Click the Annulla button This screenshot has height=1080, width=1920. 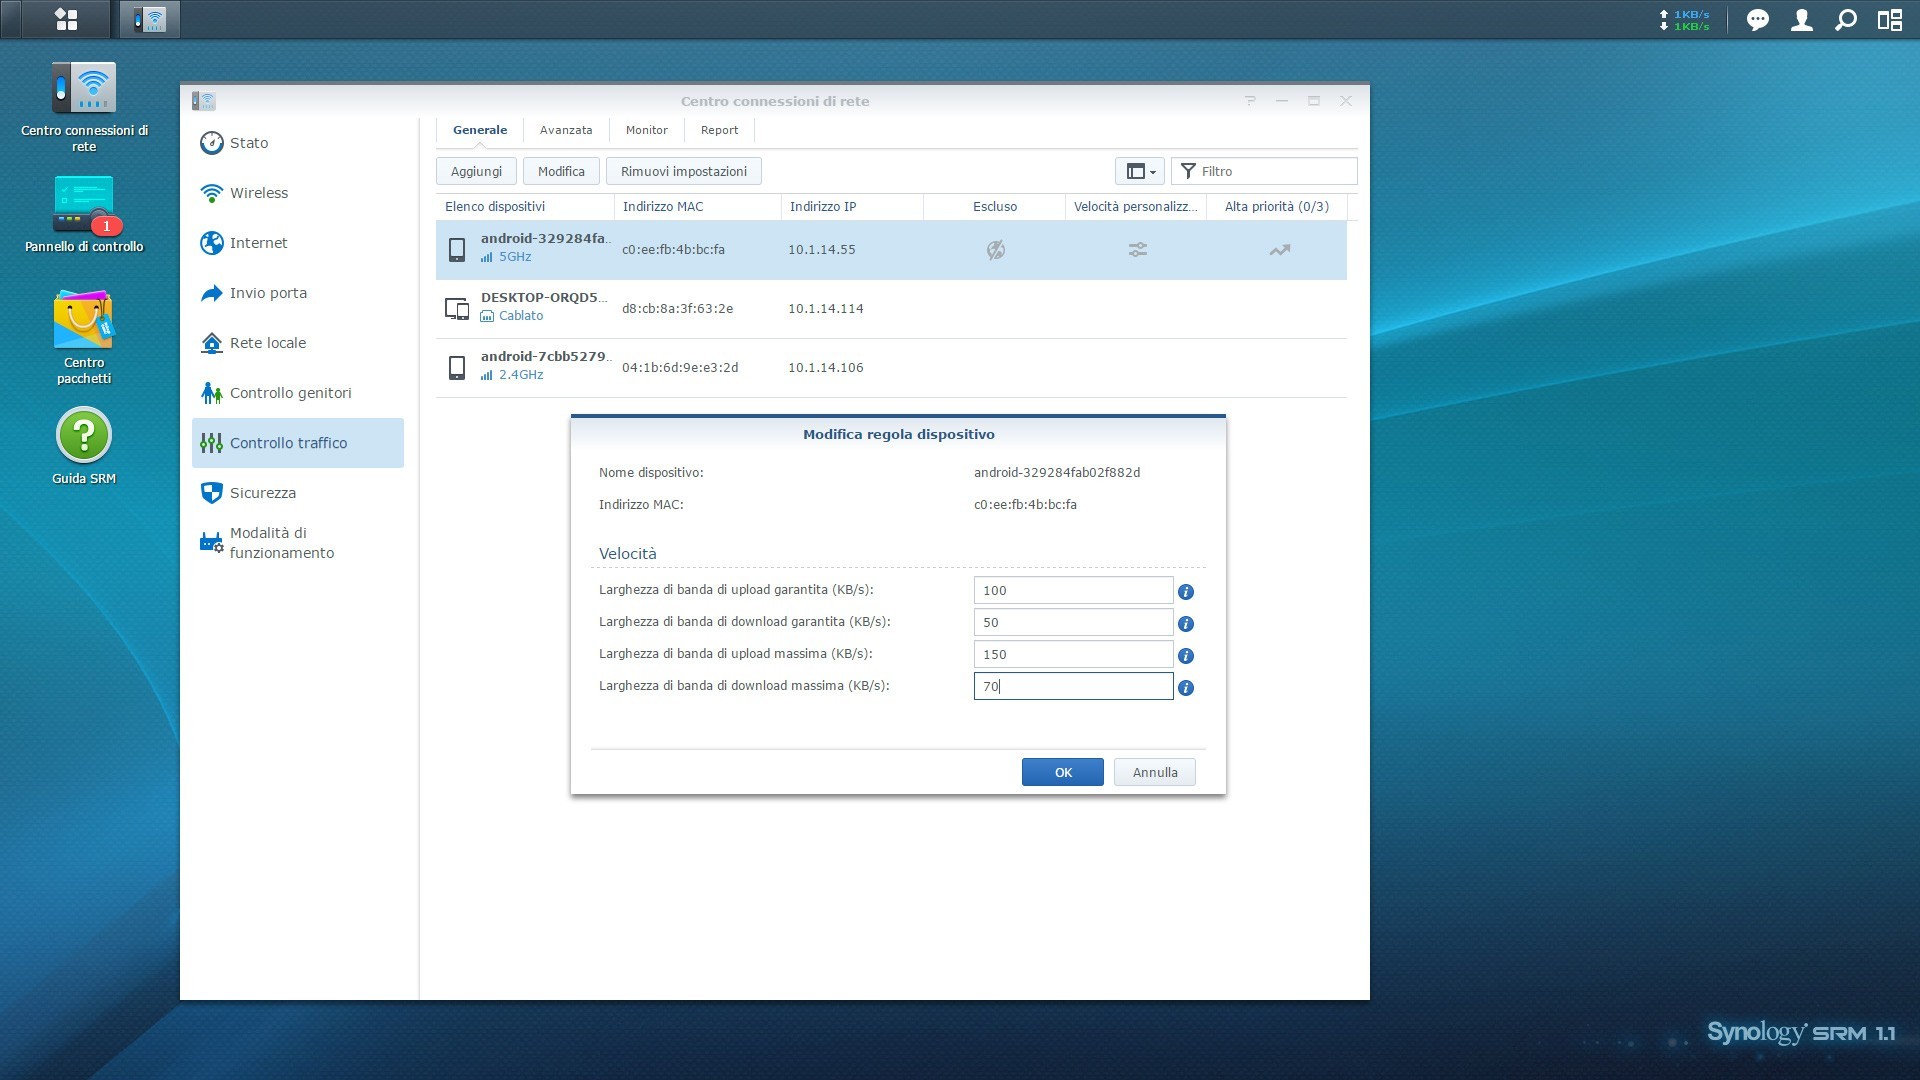pos(1154,772)
